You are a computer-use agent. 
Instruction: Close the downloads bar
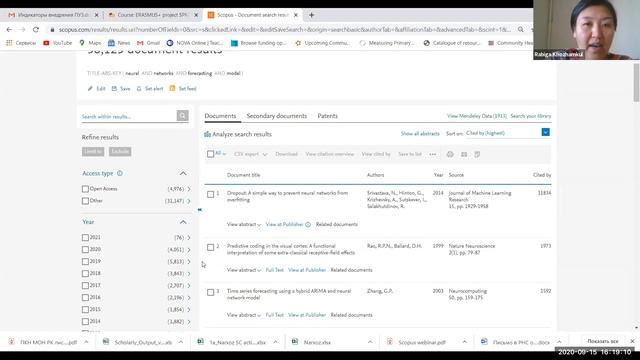point(632,341)
